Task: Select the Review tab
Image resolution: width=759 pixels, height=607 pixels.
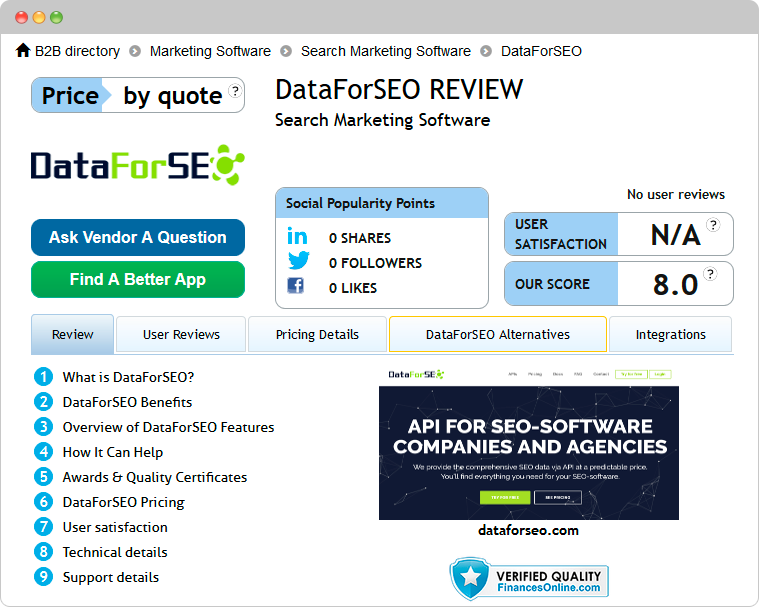Action: pos(73,334)
